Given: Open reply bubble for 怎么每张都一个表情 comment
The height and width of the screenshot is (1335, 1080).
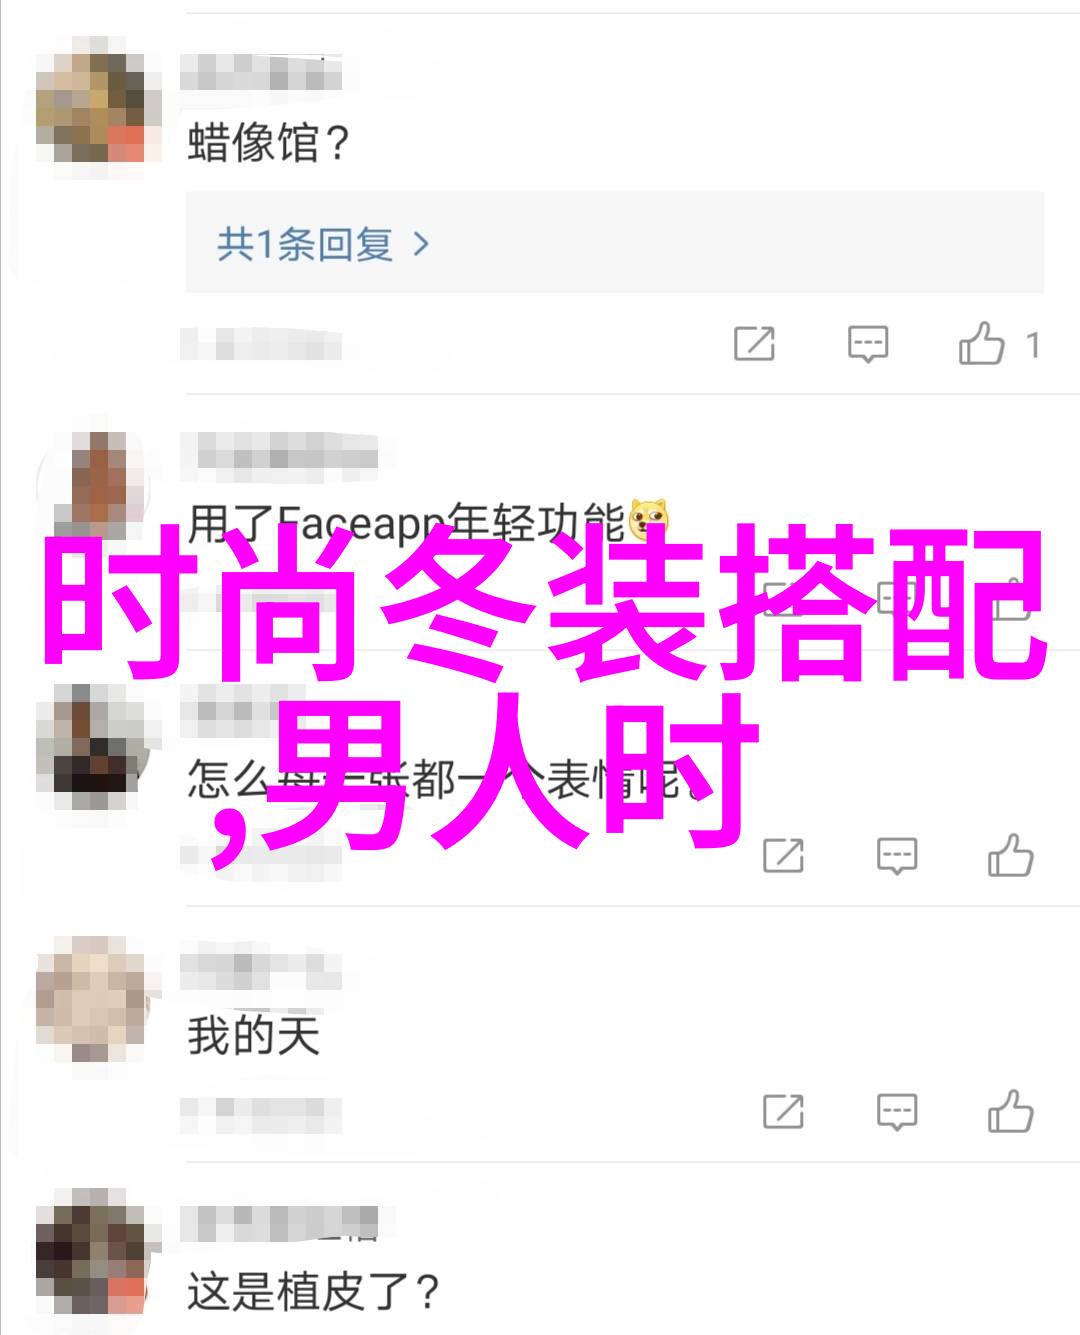Looking at the screenshot, I should point(896,856).
